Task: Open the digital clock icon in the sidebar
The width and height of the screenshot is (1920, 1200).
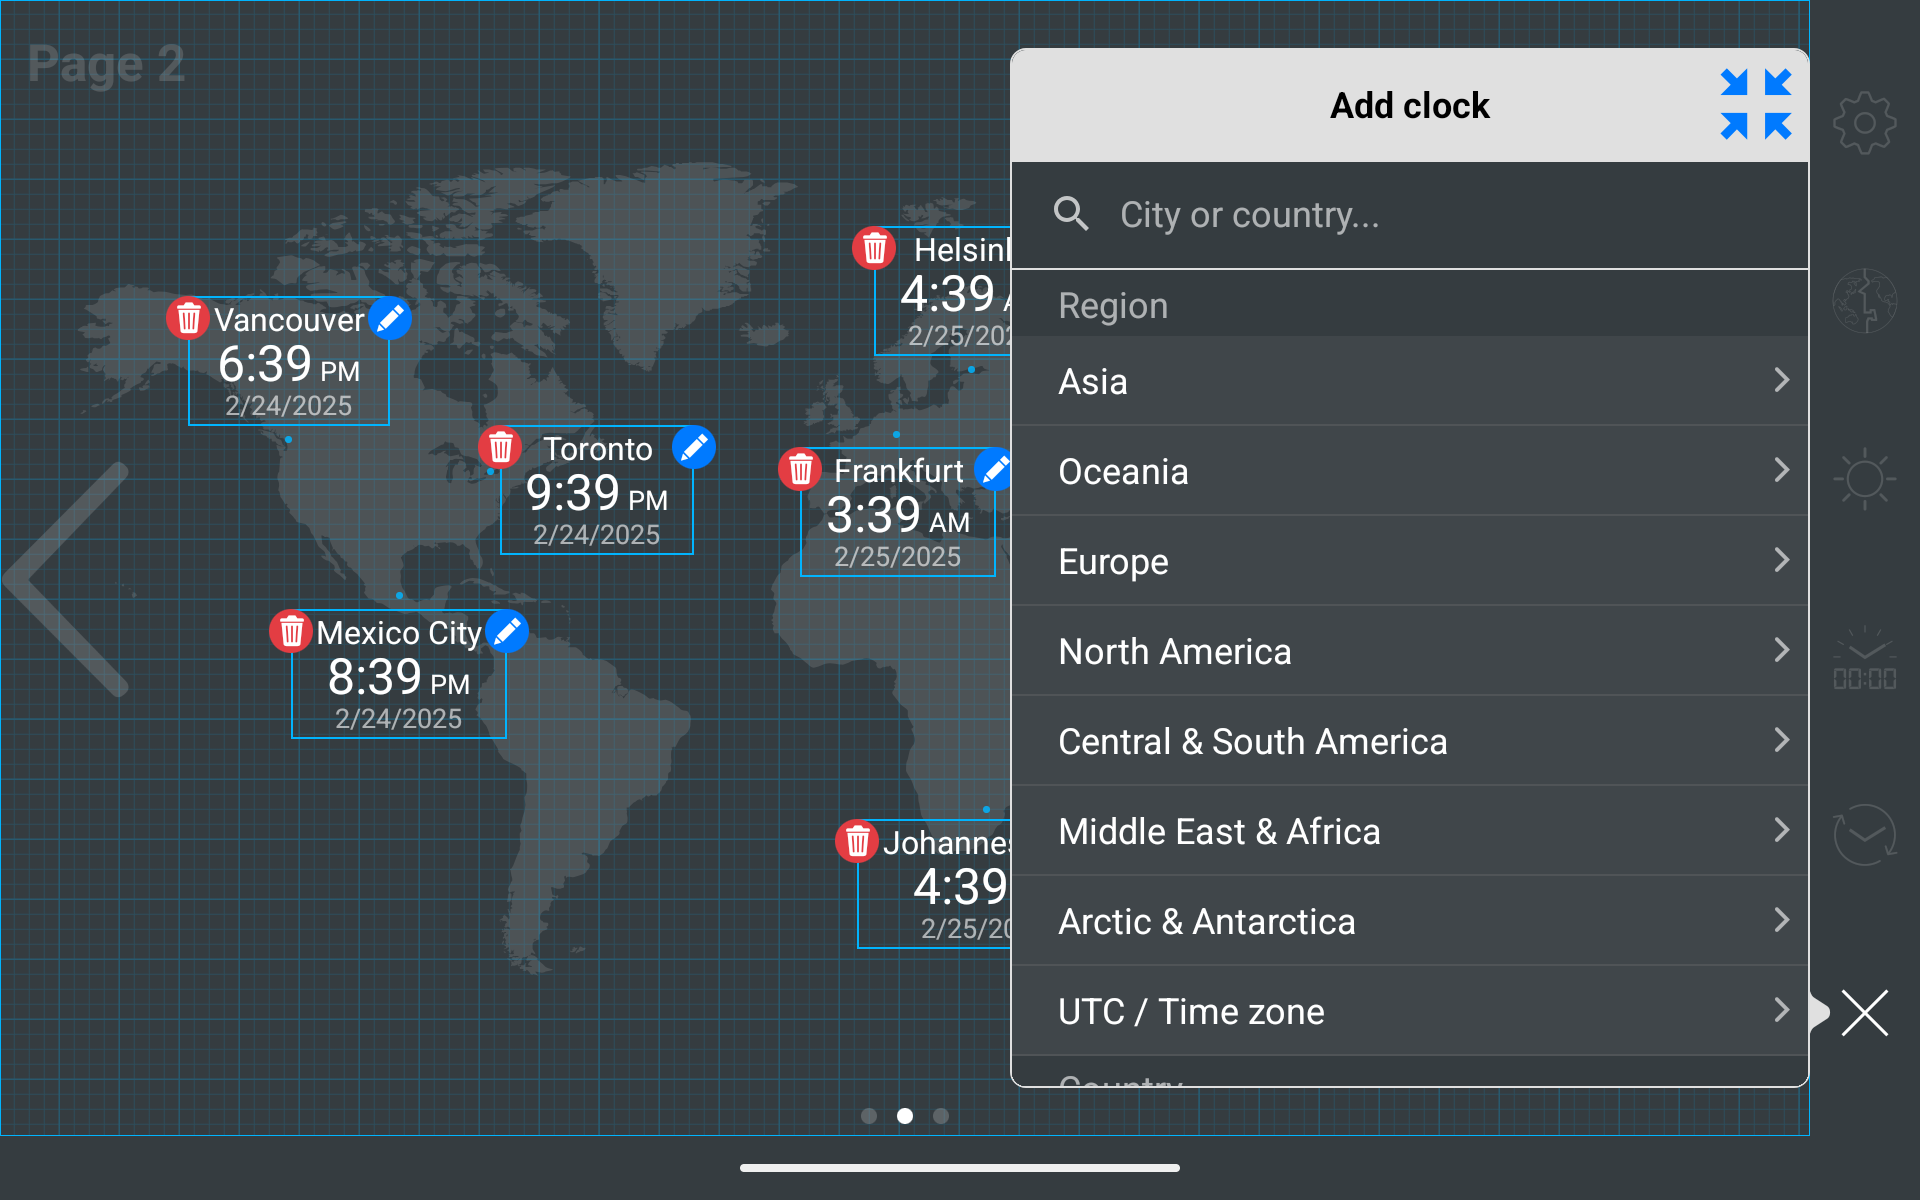Action: (x=1864, y=659)
